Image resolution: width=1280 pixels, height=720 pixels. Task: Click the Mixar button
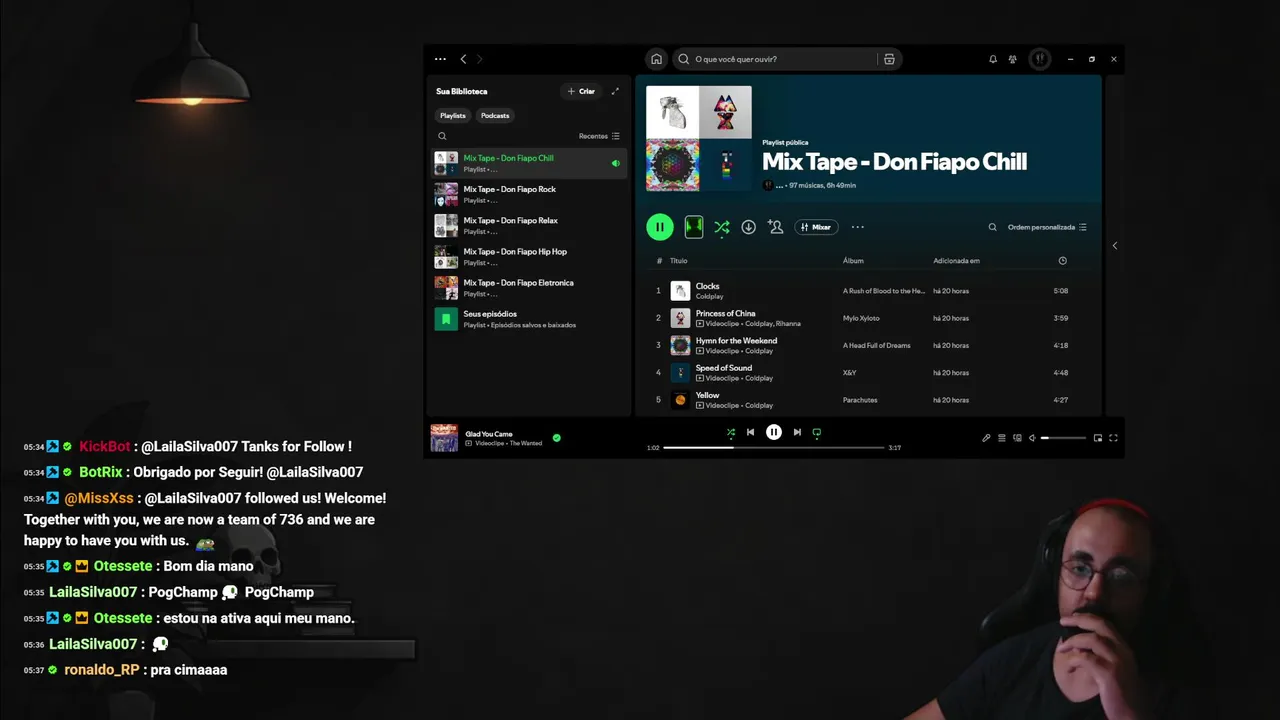[816, 227]
